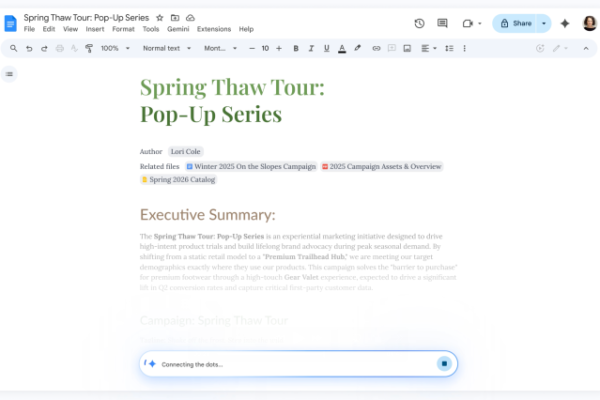The image size is (600, 400).
Task: Star the Spring Thaw Tour document
Action: click(160, 18)
